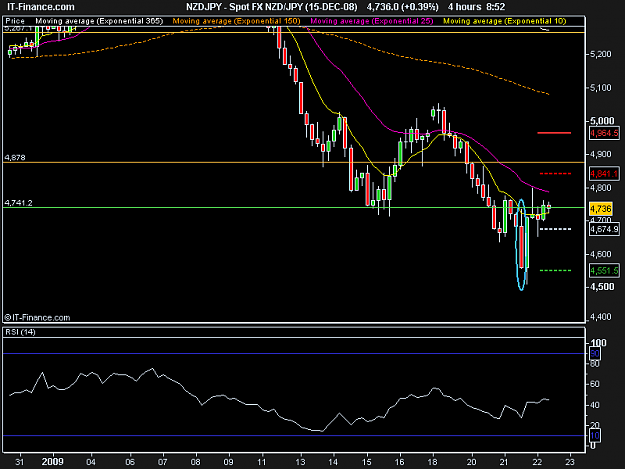
Task: Click the '100' RSI axis label
Action: [598, 343]
